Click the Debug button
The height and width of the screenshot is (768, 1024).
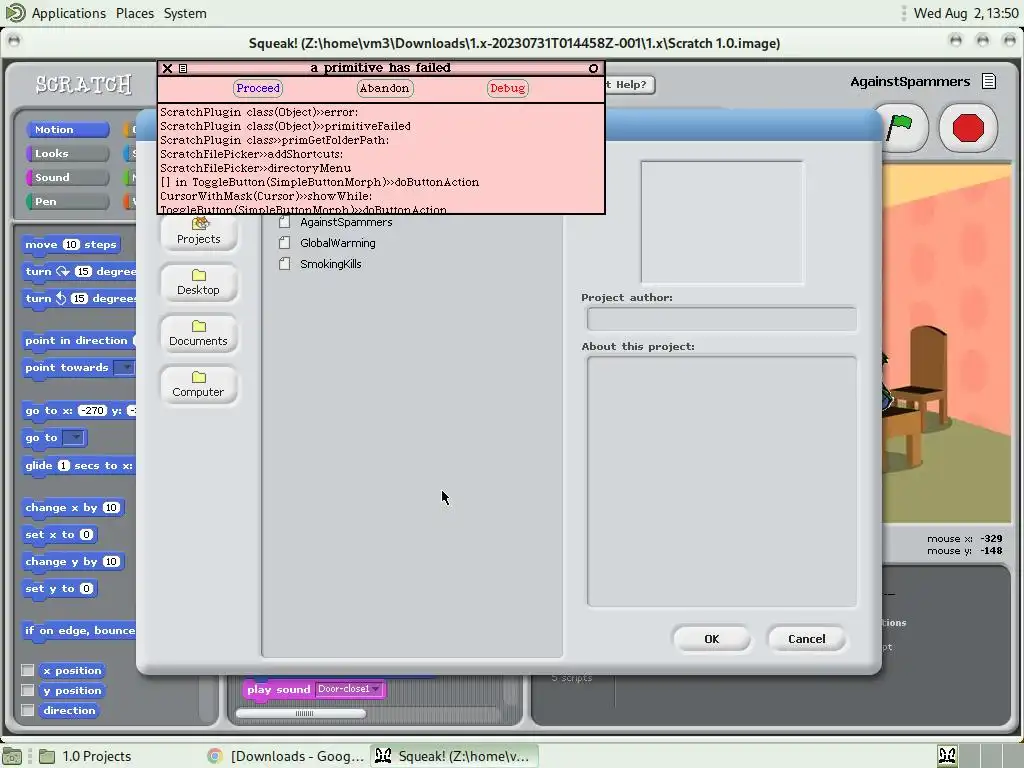tap(507, 88)
